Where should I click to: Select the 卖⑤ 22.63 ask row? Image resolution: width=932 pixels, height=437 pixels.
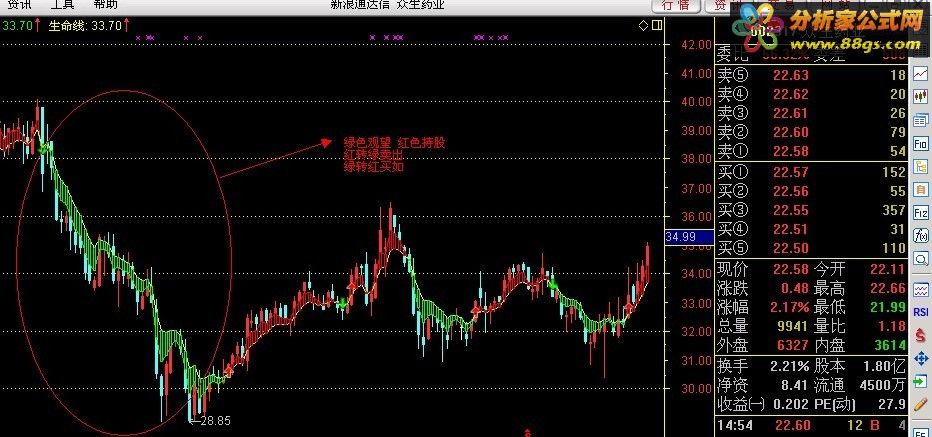(811, 76)
